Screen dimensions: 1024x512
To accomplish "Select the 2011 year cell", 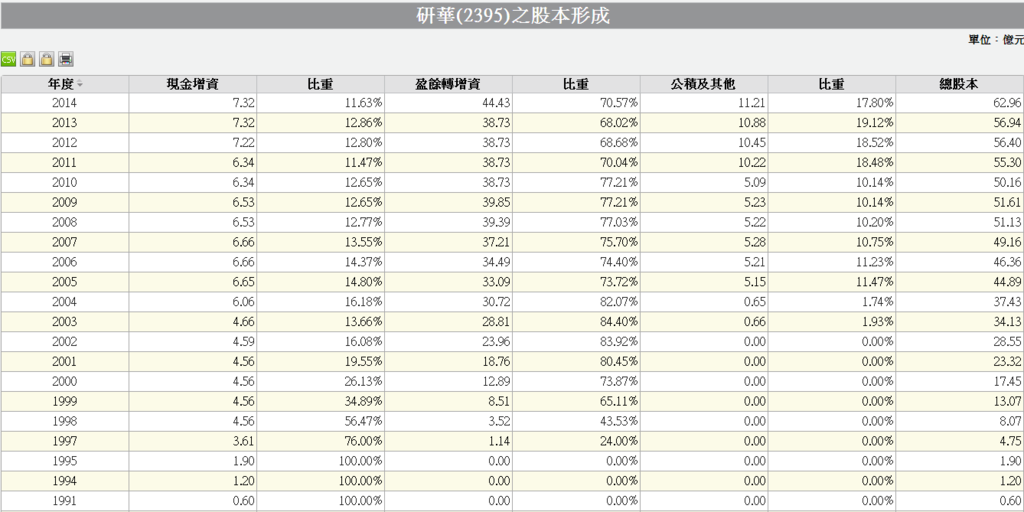I will [65, 163].
